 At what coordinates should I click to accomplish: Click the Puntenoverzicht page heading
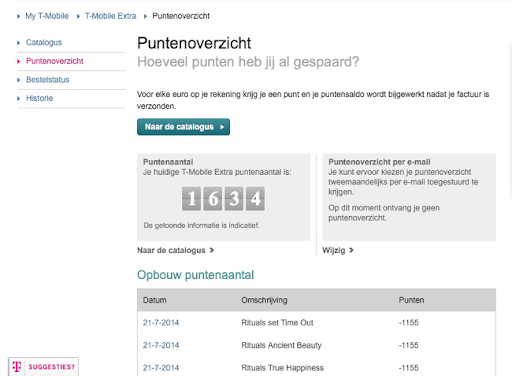194,43
